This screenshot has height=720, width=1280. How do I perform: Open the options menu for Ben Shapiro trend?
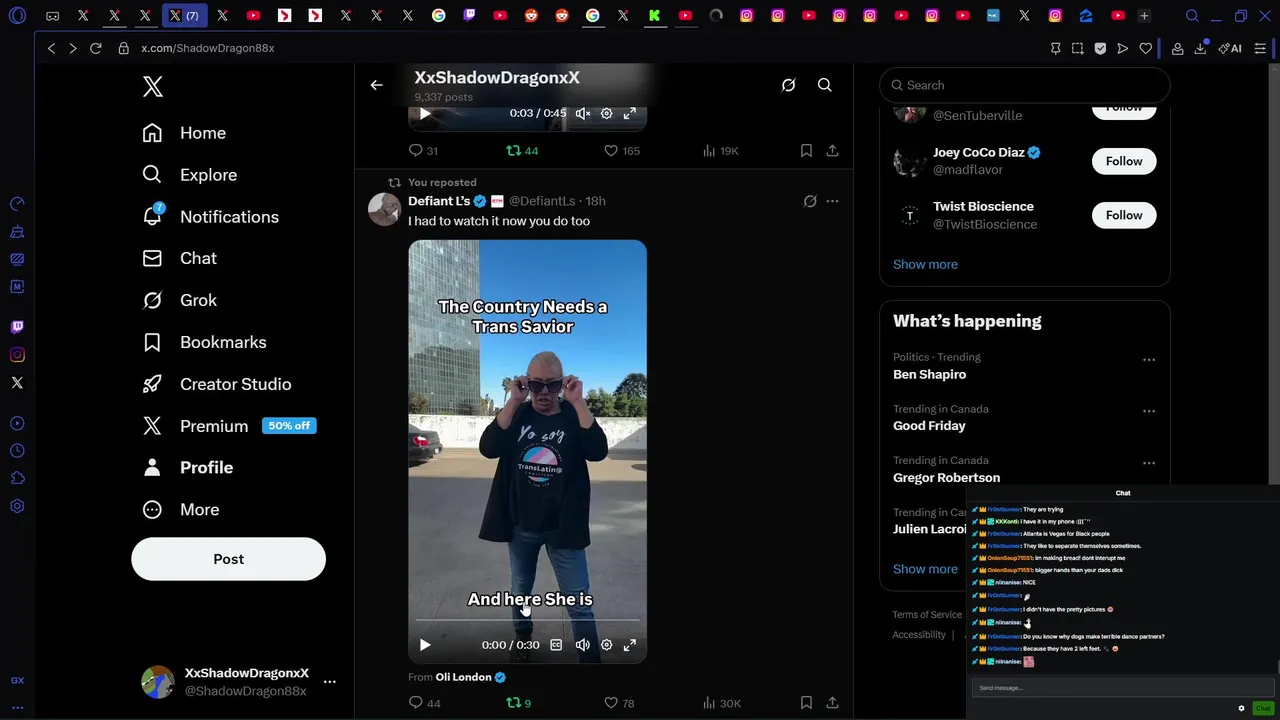coord(1149,360)
